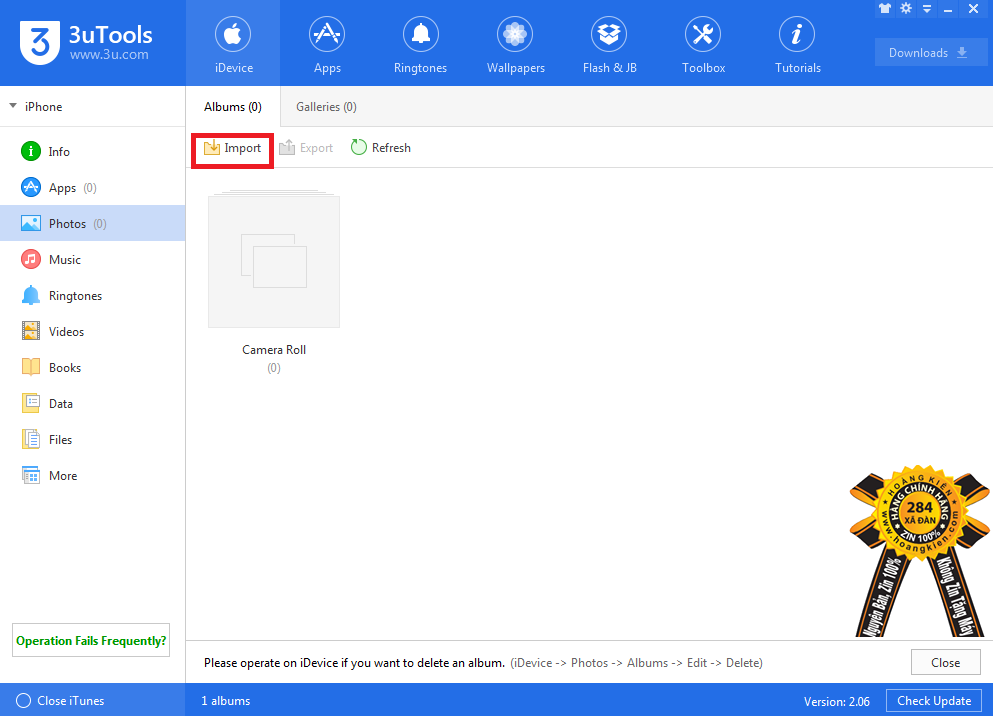Select Info in the sidebar
Image resolution: width=993 pixels, height=716 pixels.
[92, 151]
